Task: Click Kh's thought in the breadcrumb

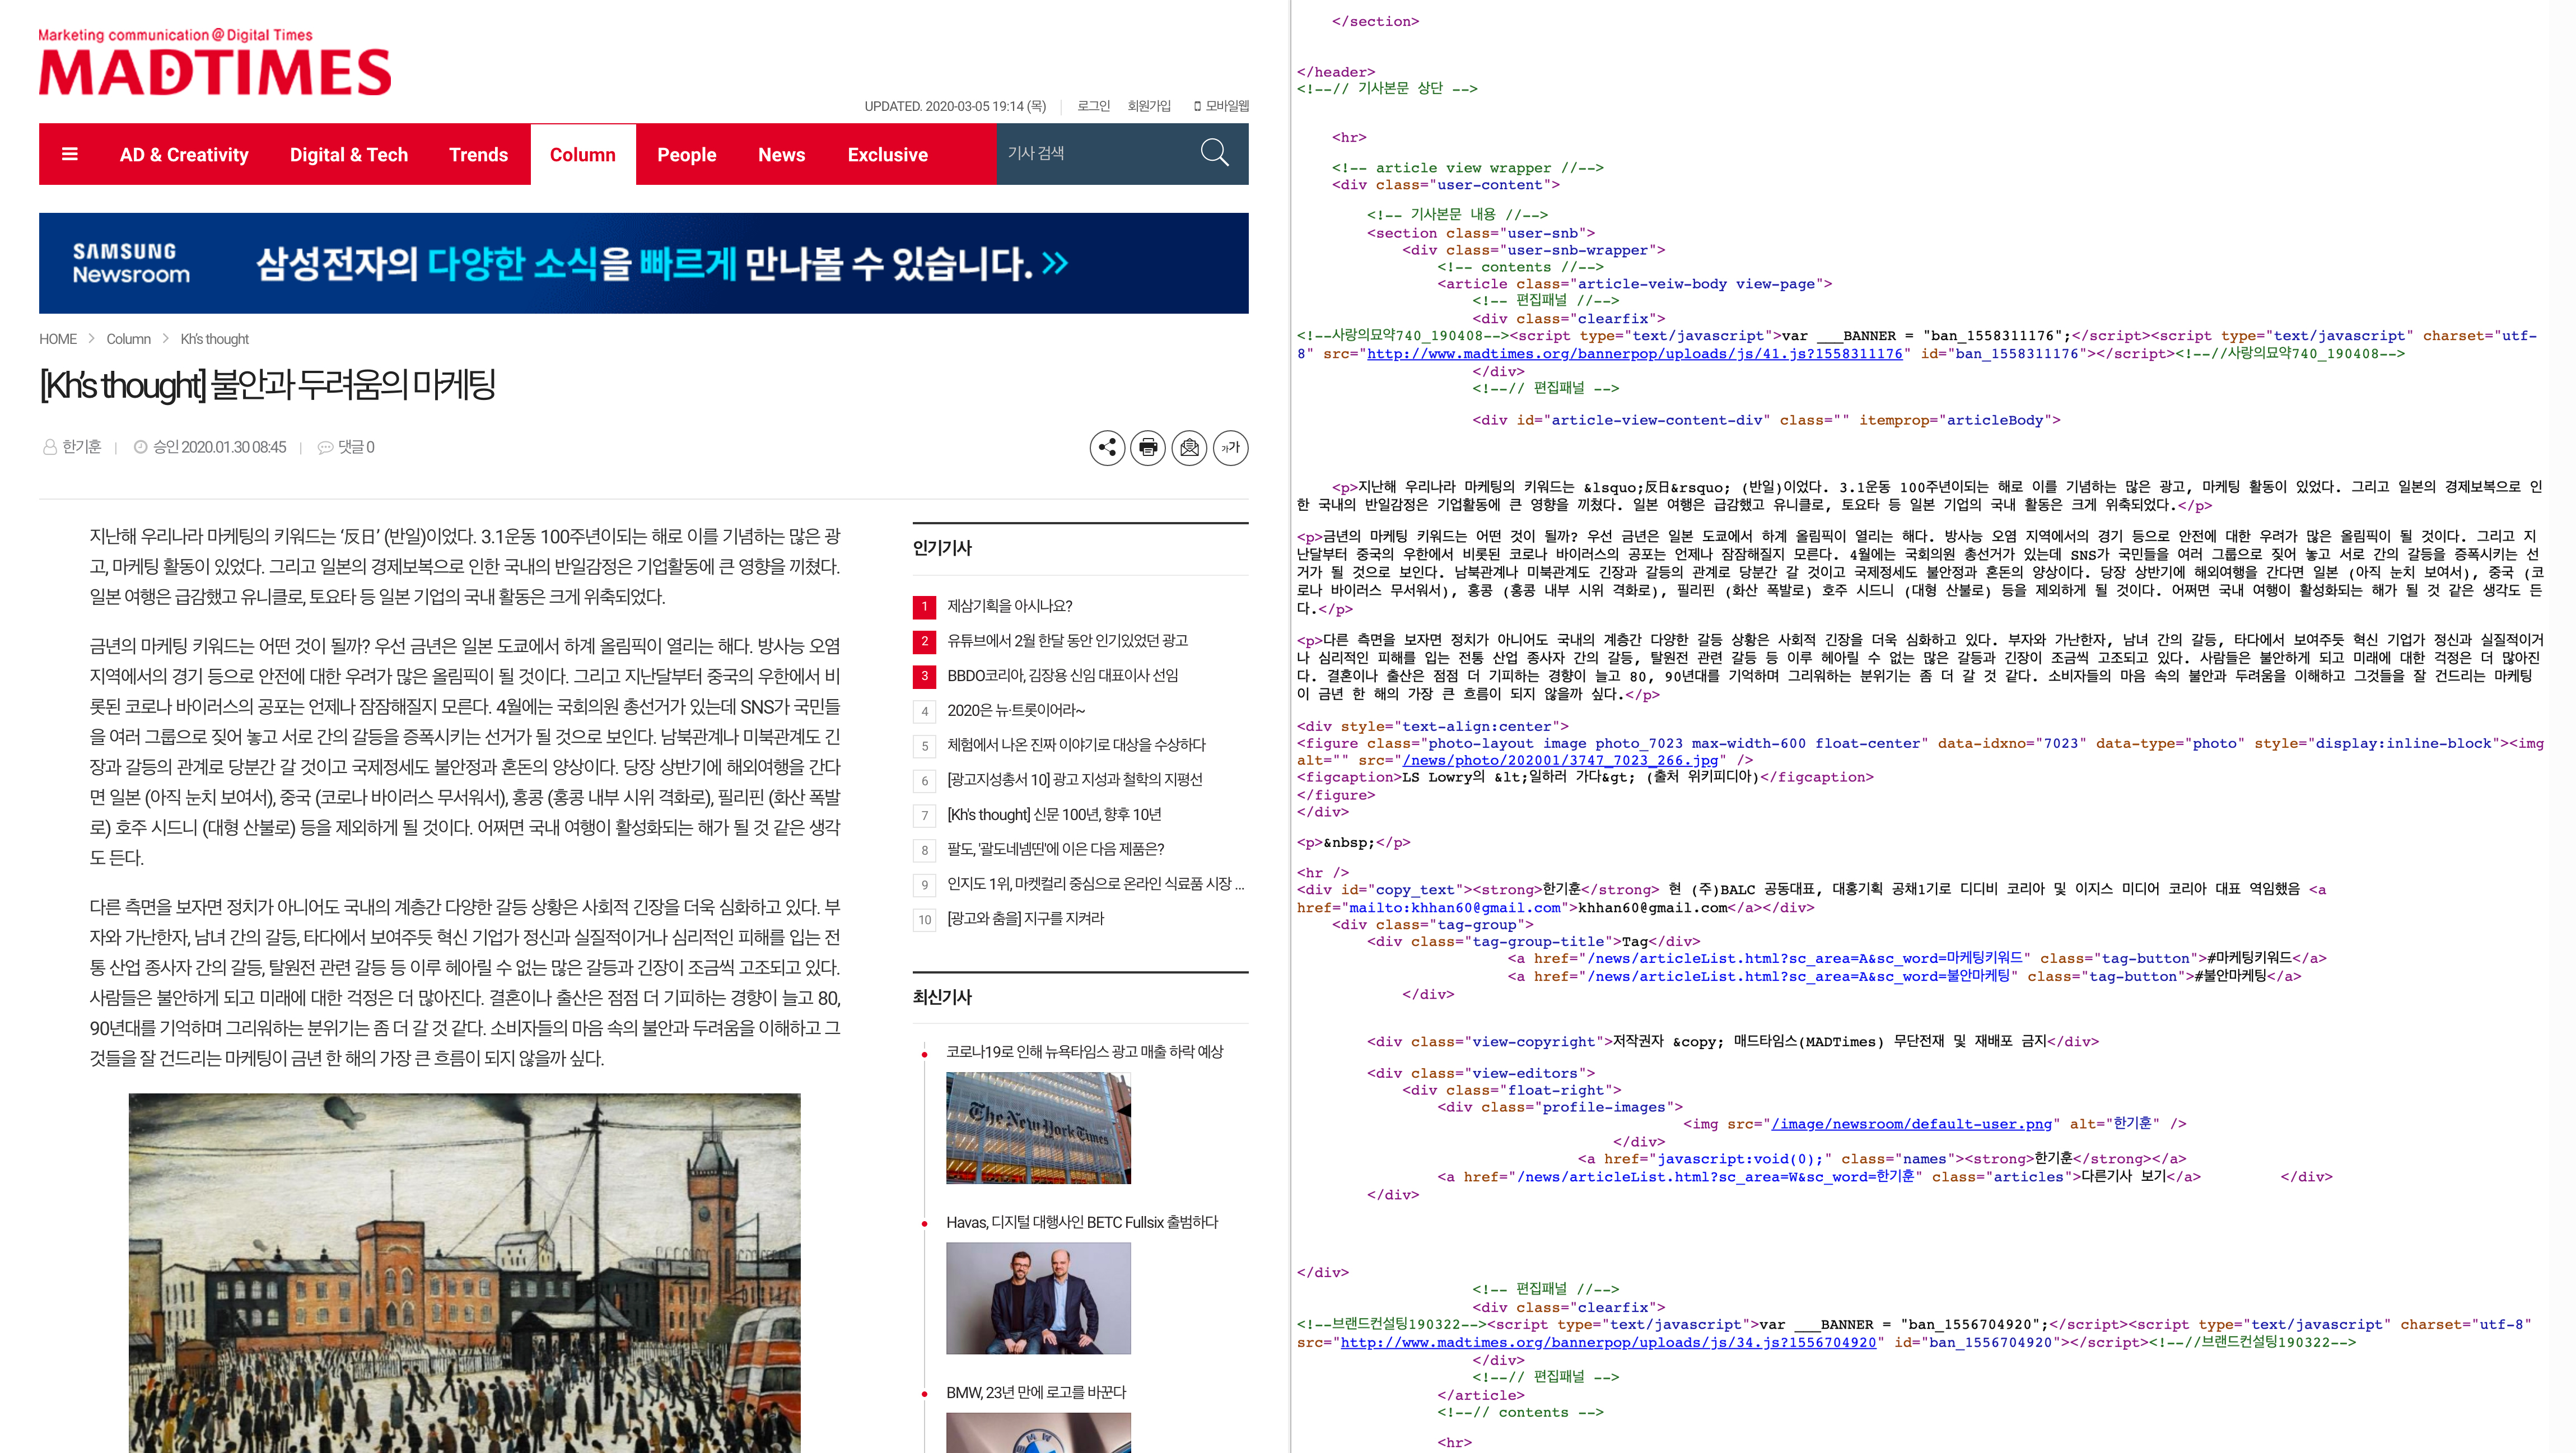Action: [x=214, y=339]
